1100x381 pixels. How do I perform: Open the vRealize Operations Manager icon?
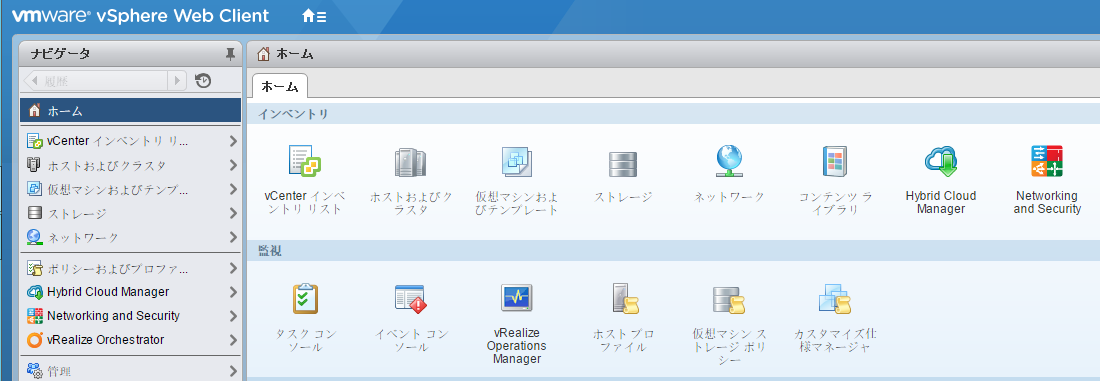516,298
